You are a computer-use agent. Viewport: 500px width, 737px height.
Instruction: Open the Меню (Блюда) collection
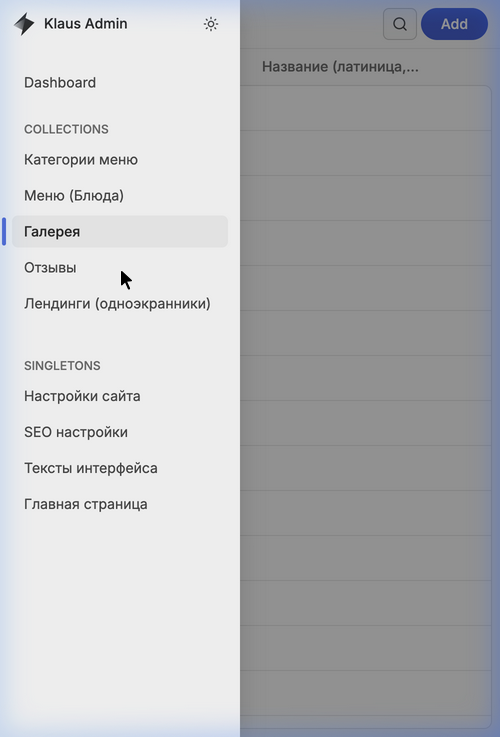pos(74,196)
